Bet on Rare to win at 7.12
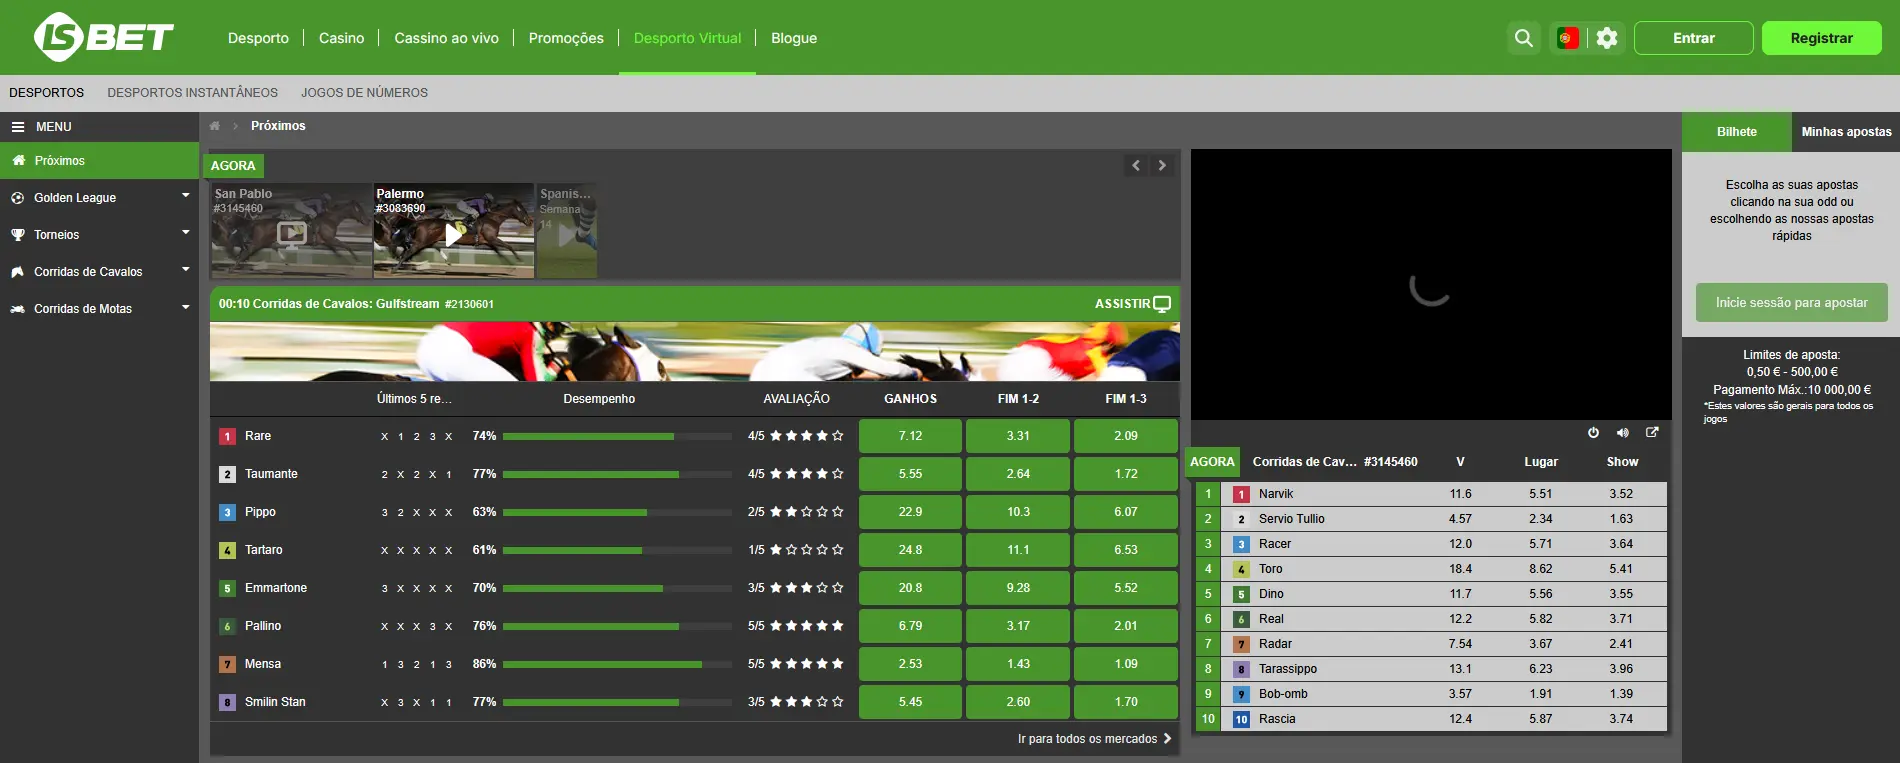Viewport: 1900px width, 763px height. 910,436
